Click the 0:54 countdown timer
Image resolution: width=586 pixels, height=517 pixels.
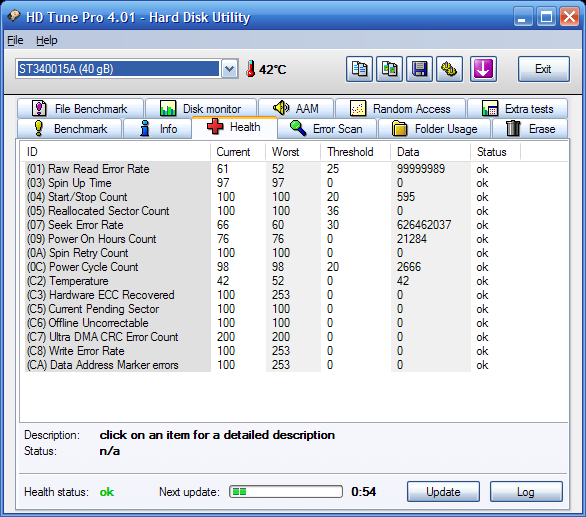364,492
